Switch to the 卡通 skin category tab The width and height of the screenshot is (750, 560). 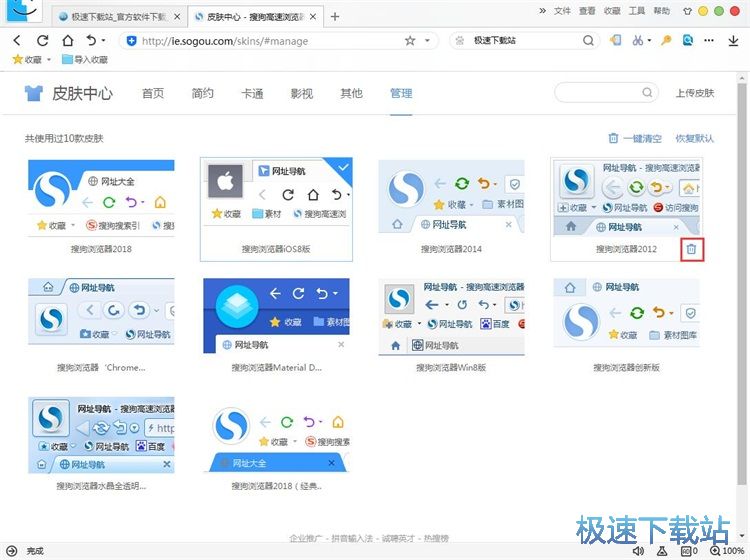(252, 94)
